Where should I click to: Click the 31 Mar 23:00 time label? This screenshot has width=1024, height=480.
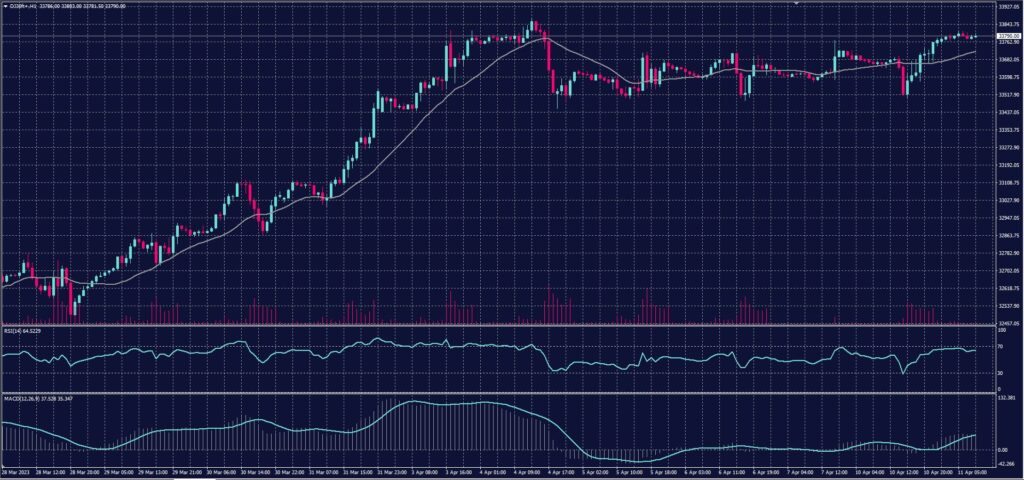(x=390, y=470)
